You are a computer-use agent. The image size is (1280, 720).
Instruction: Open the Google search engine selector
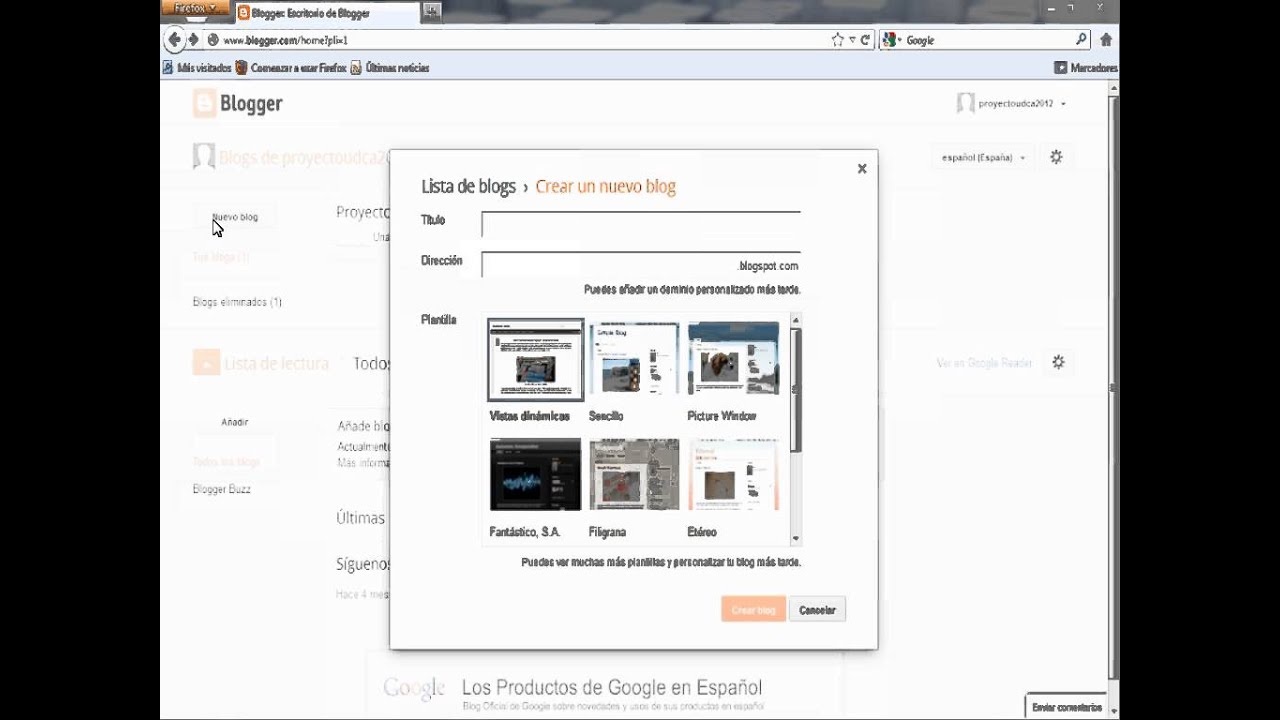click(x=890, y=40)
